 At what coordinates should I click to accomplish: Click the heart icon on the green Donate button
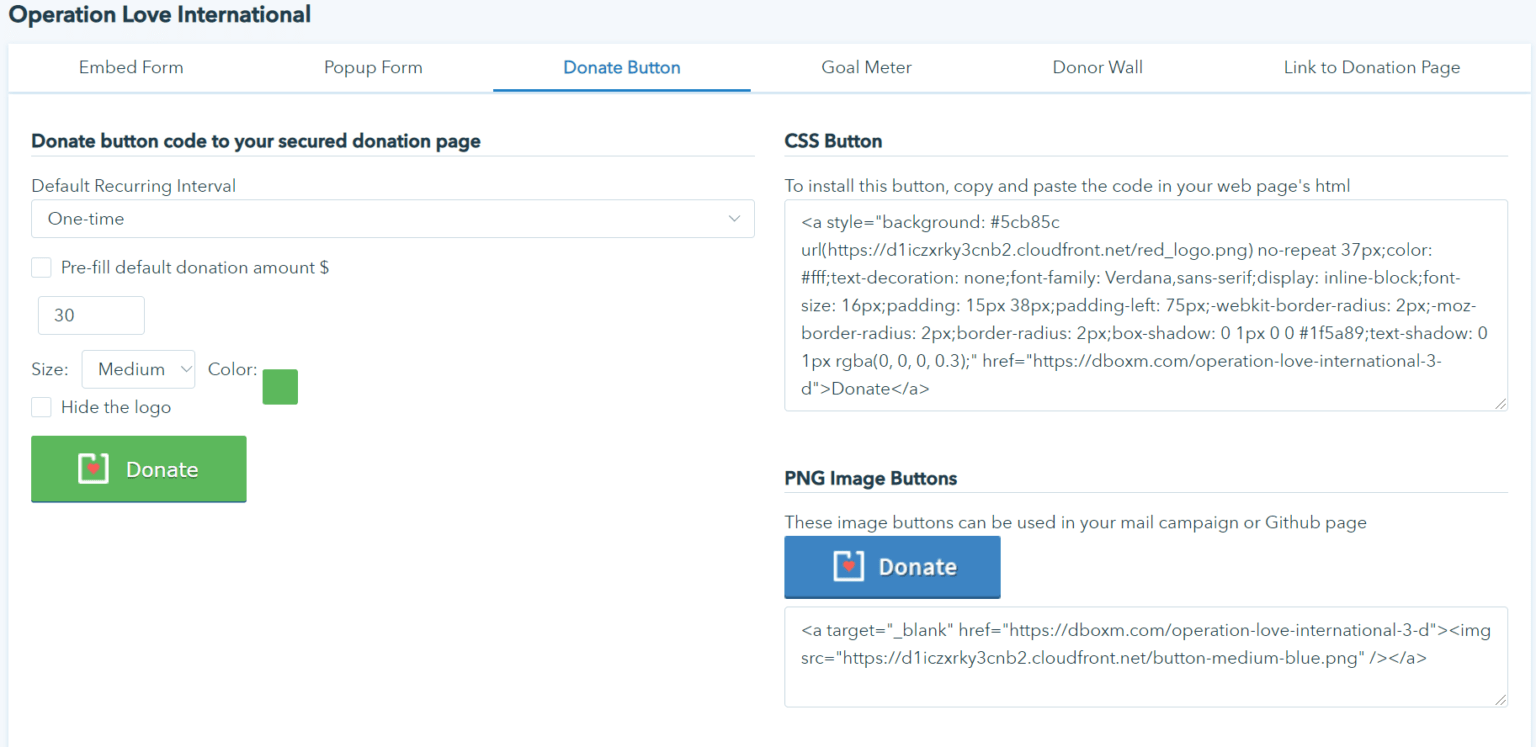click(x=92, y=468)
